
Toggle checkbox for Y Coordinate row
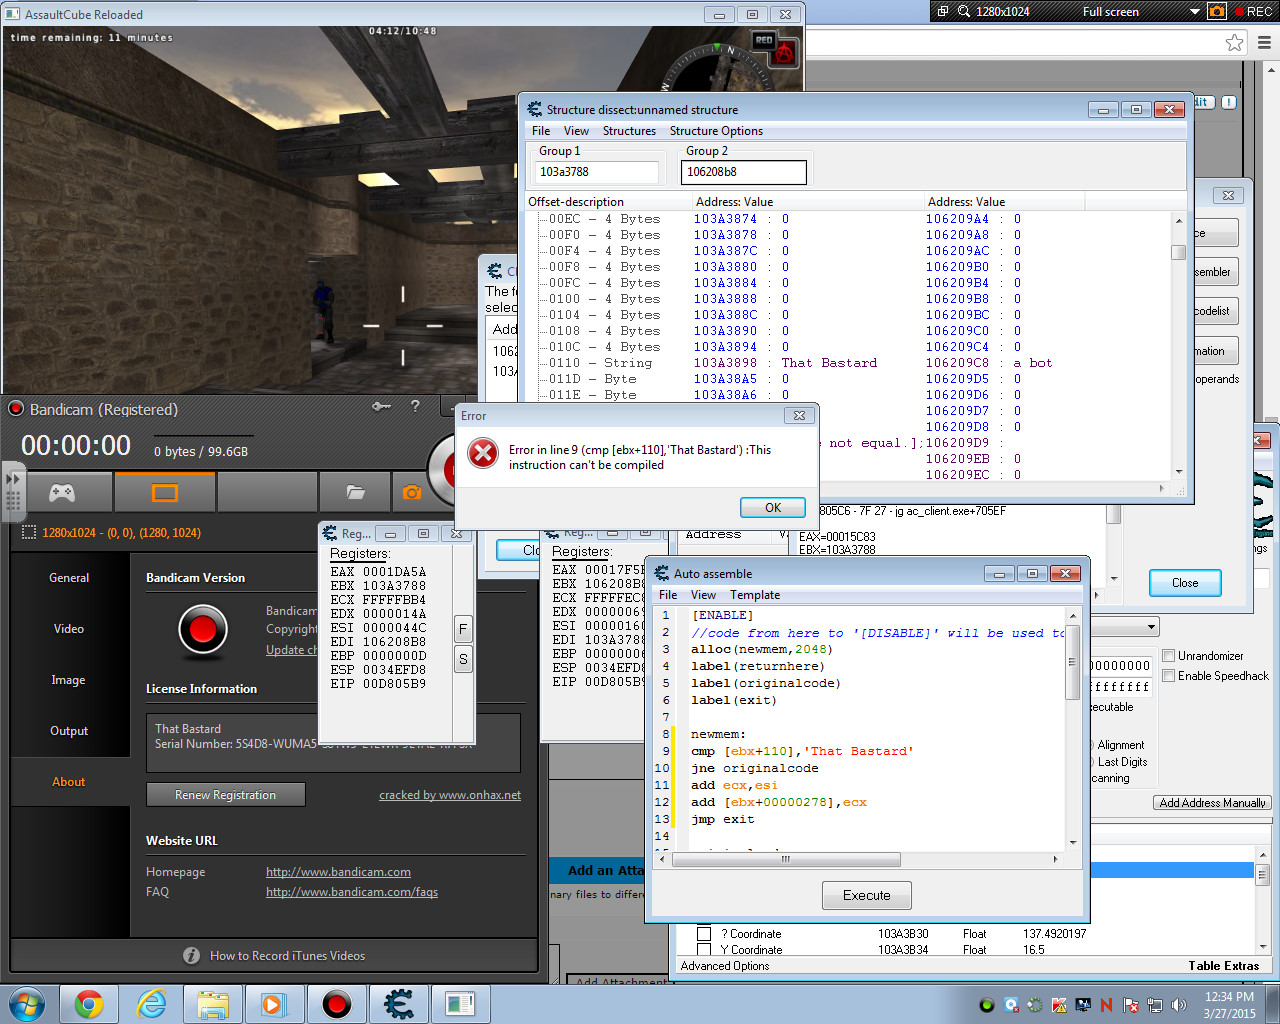[x=704, y=950]
